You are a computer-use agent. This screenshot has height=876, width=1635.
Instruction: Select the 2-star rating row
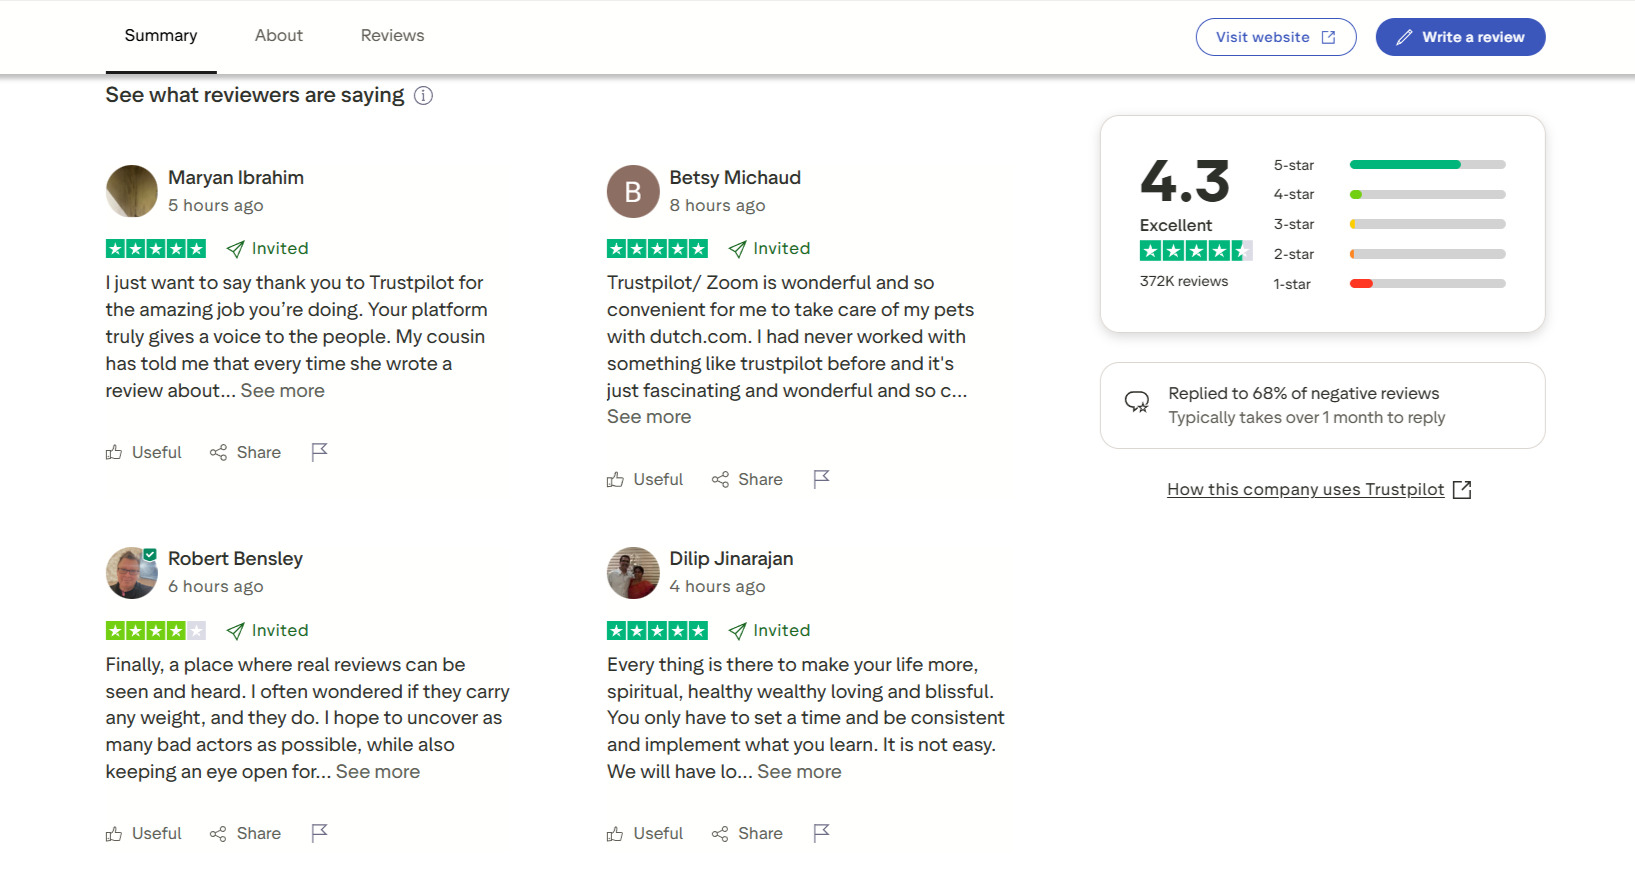click(1389, 254)
